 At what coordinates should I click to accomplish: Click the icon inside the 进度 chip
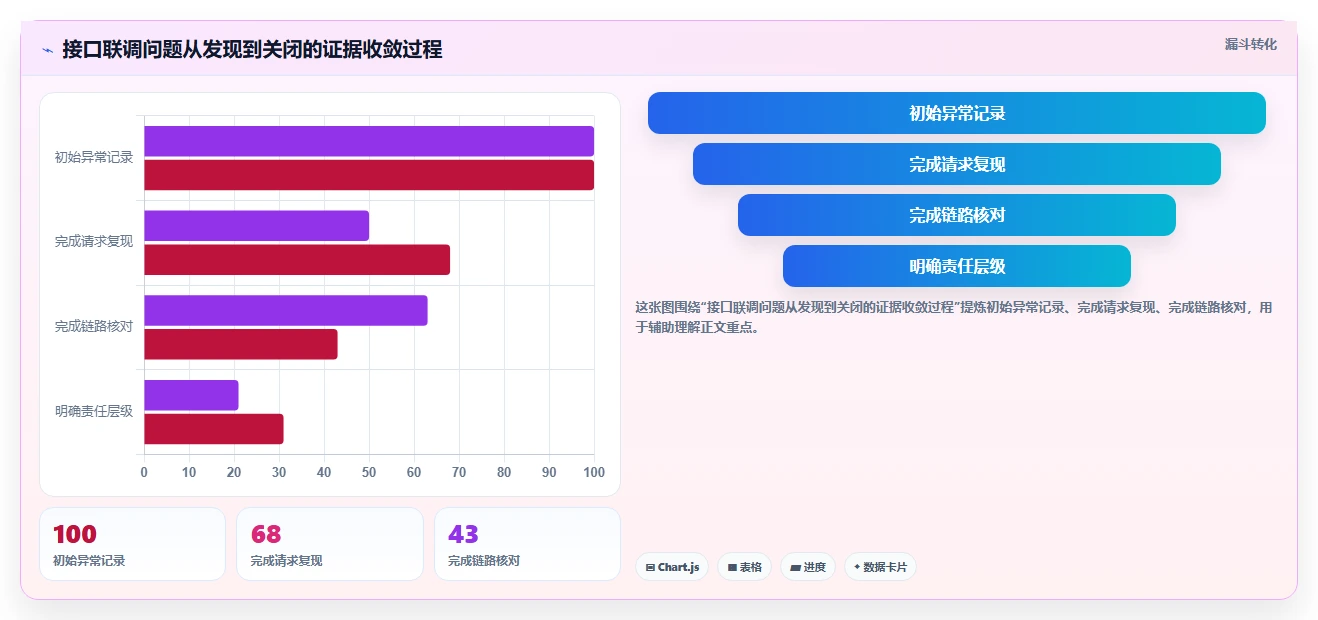pyautogui.click(x=795, y=567)
